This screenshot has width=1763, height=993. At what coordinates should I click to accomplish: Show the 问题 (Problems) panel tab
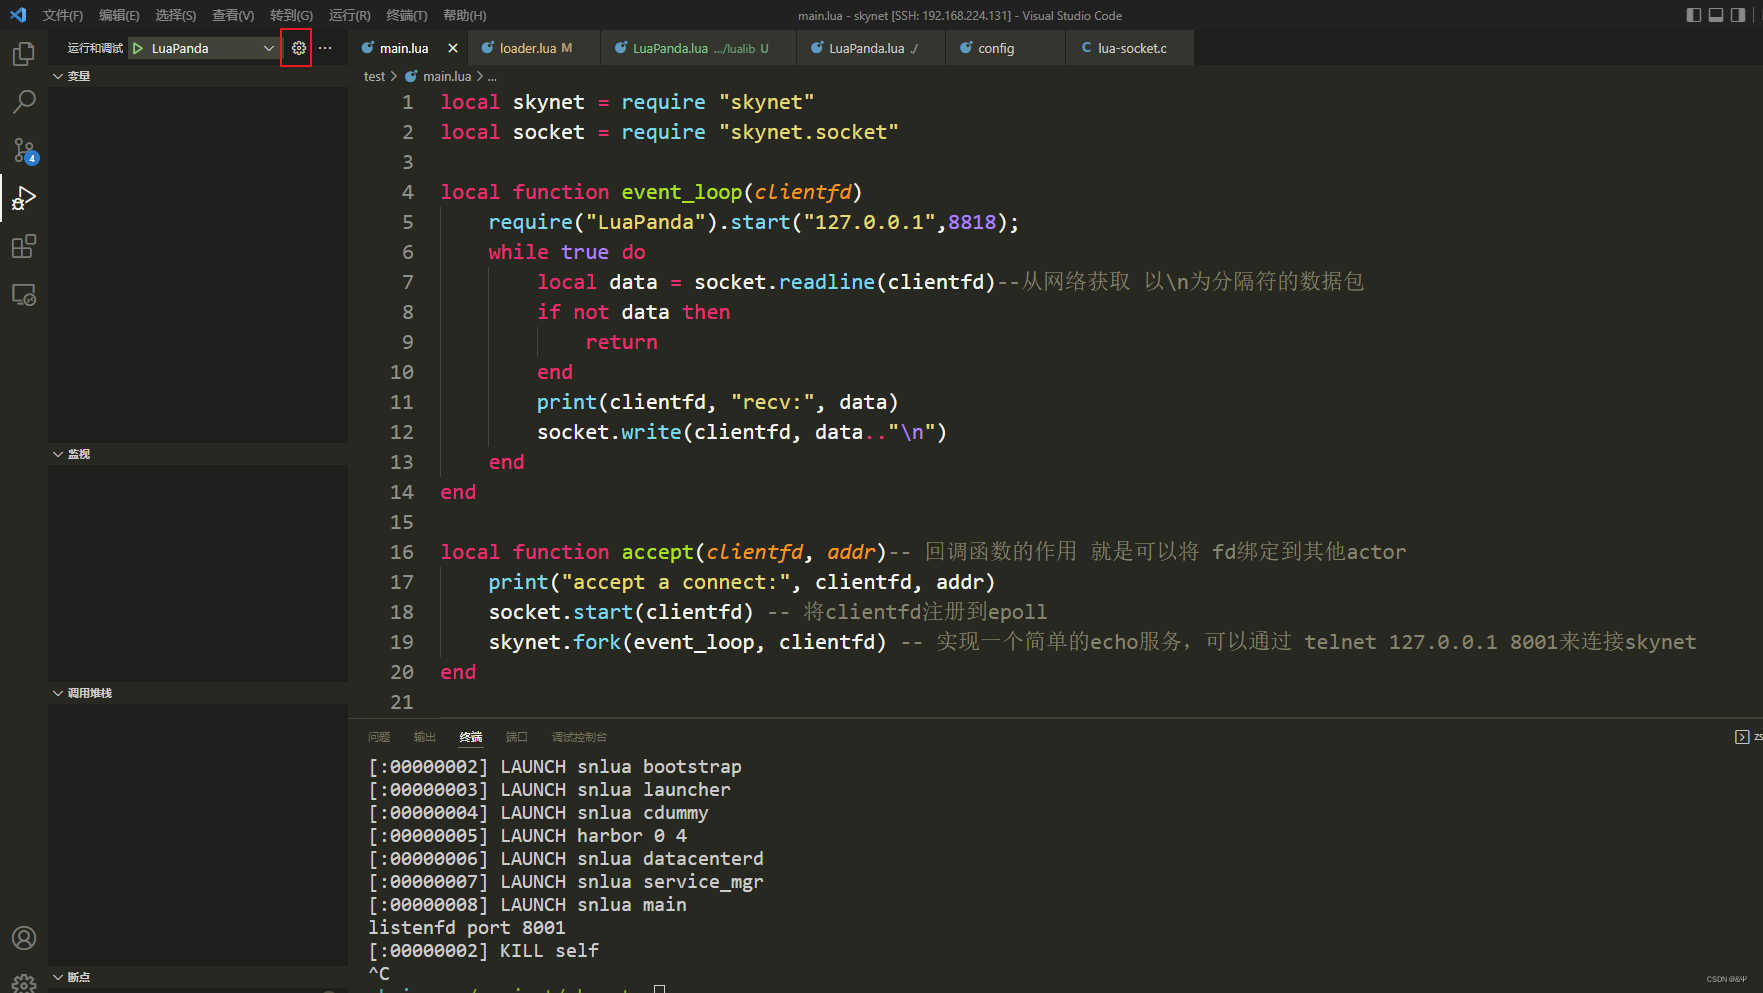[379, 737]
